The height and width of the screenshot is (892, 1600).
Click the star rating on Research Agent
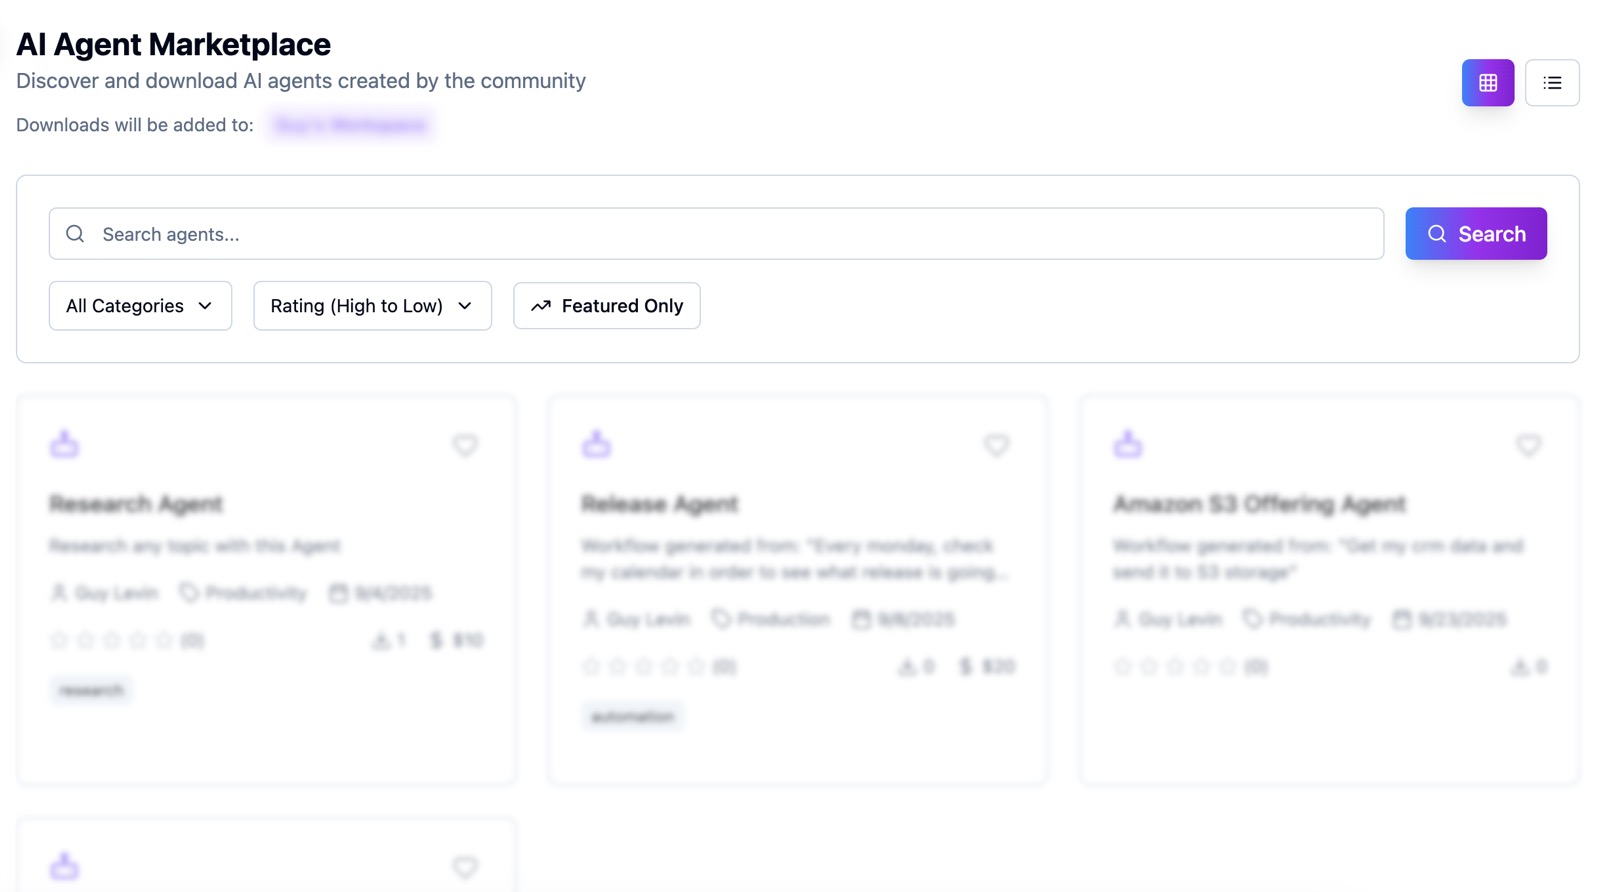[111, 640]
